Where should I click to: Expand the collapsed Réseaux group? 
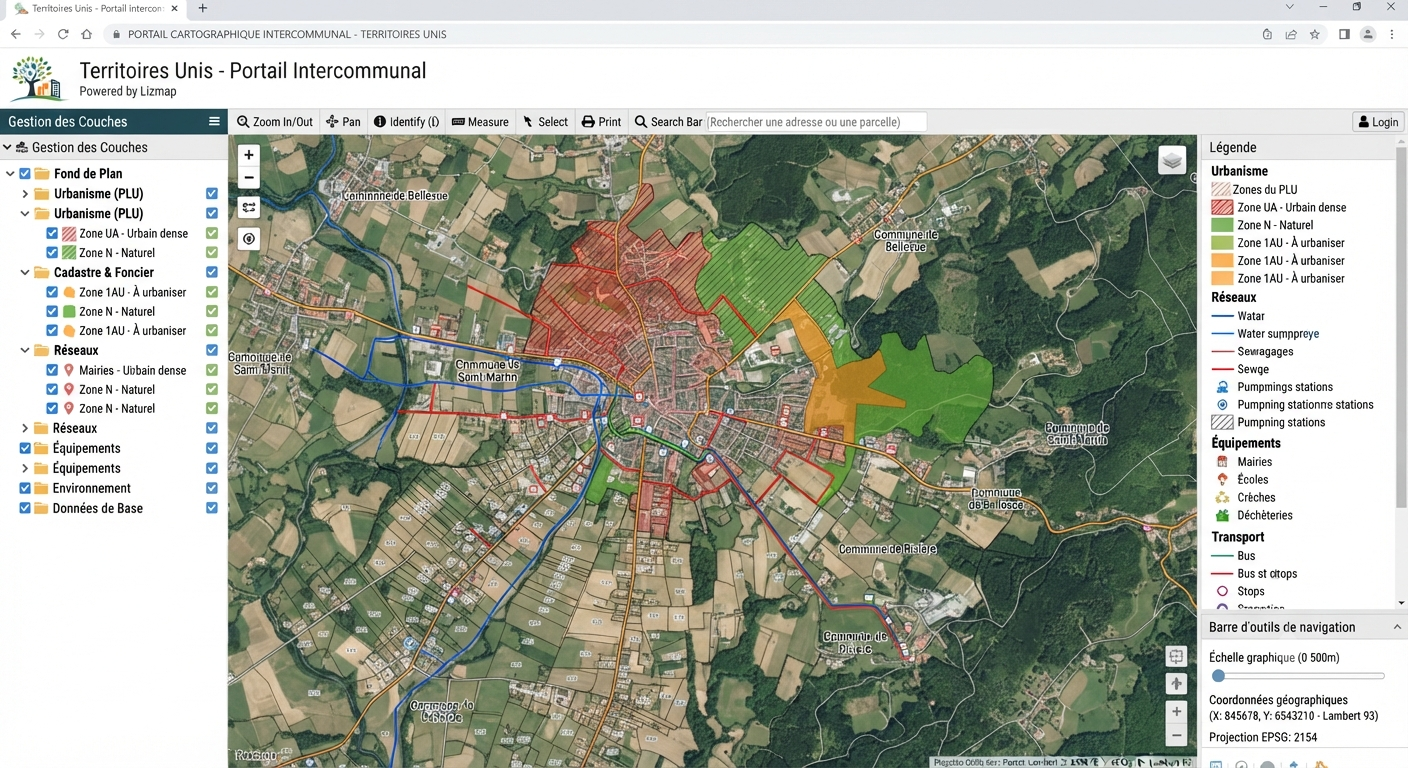click(x=25, y=429)
